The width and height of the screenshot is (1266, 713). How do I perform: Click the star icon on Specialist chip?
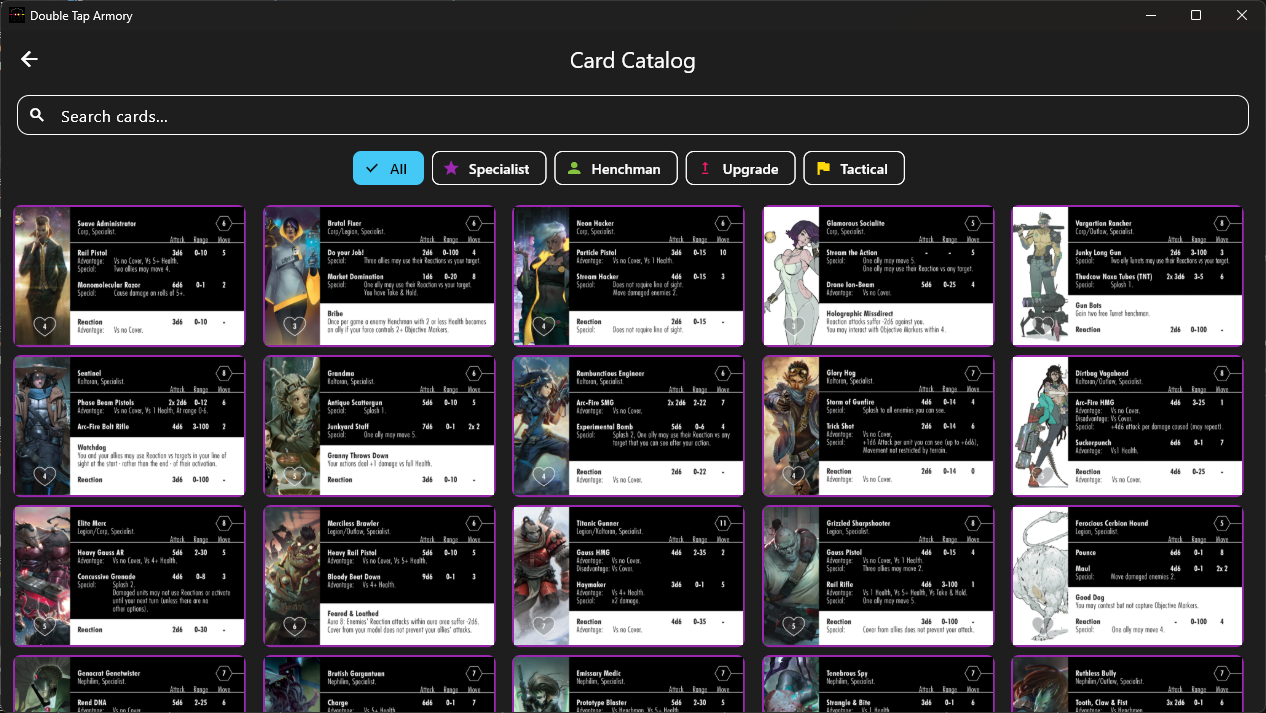451,168
